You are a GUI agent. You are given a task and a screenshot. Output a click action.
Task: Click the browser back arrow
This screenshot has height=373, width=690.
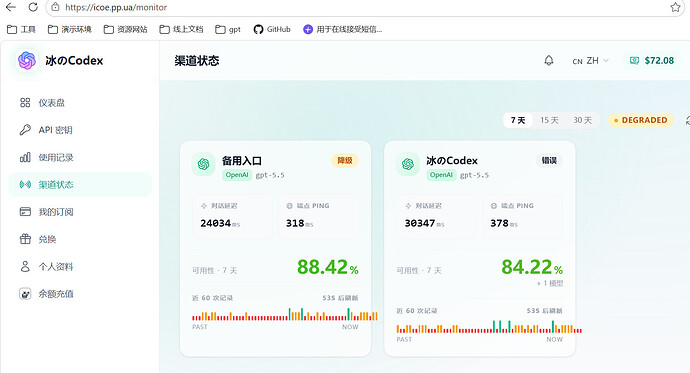11,7
